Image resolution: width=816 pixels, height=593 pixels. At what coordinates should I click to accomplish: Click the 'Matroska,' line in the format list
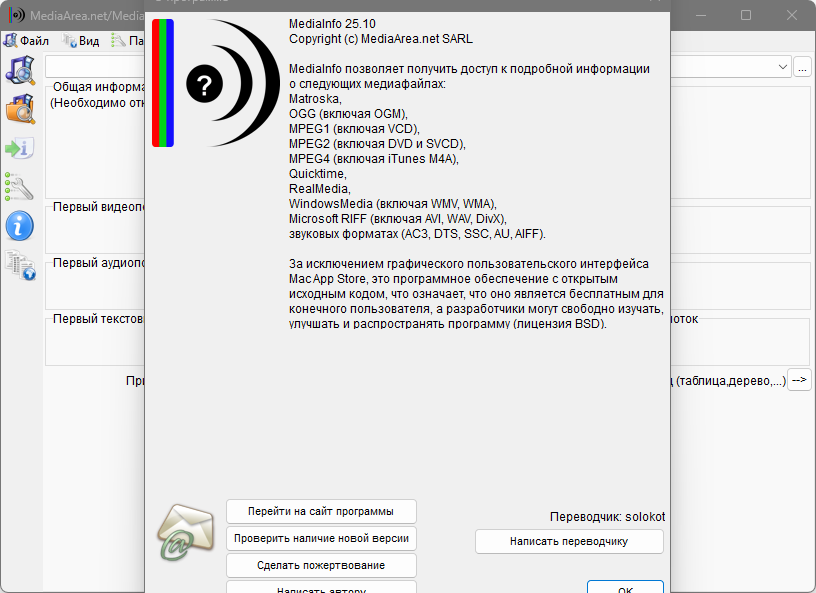[315, 99]
